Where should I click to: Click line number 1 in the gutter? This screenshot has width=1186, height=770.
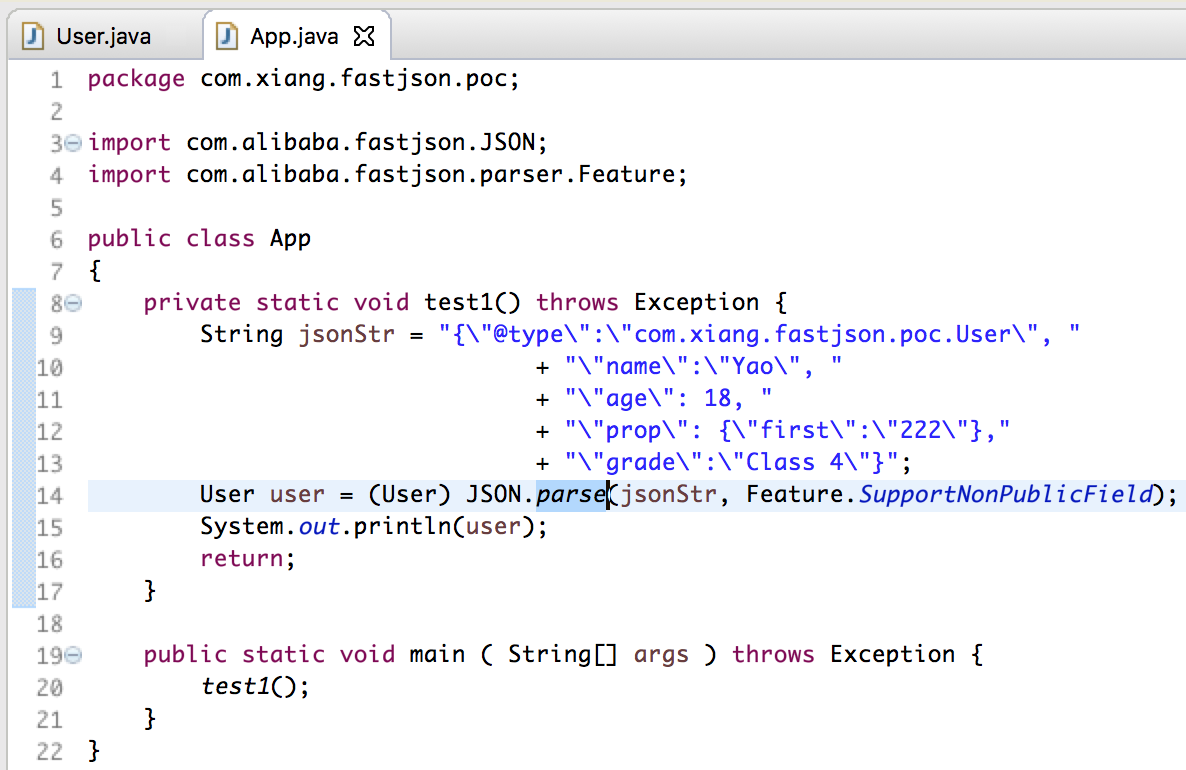click(x=56, y=79)
